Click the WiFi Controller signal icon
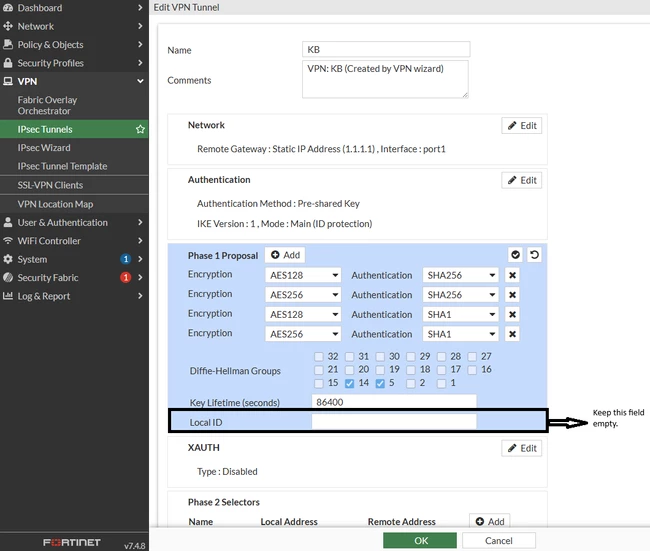The image size is (650, 551). pos(8,240)
